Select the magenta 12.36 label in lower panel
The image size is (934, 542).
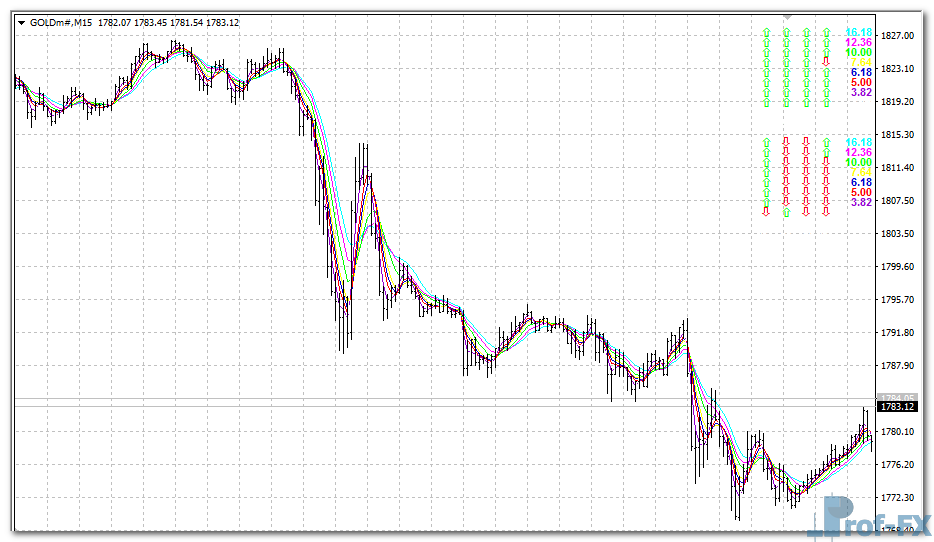tap(859, 152)
